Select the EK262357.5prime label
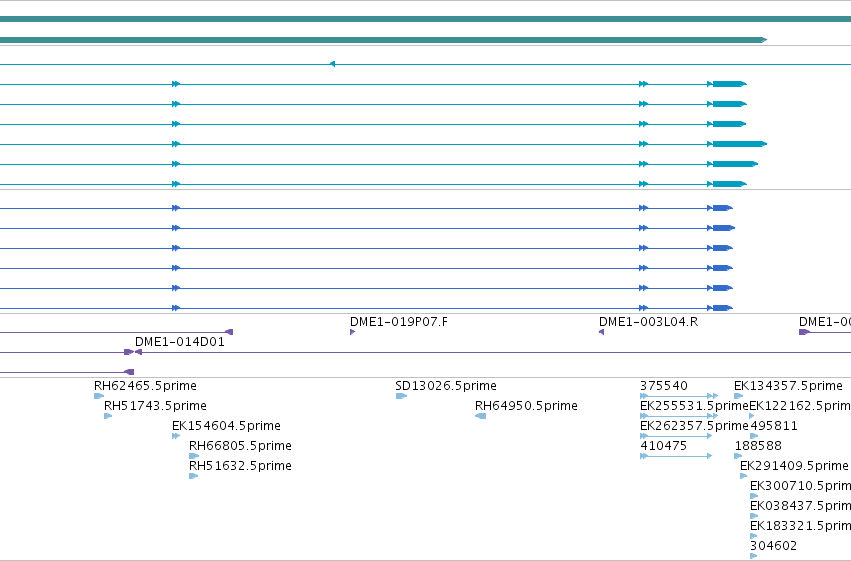 (x=694, y=426)
